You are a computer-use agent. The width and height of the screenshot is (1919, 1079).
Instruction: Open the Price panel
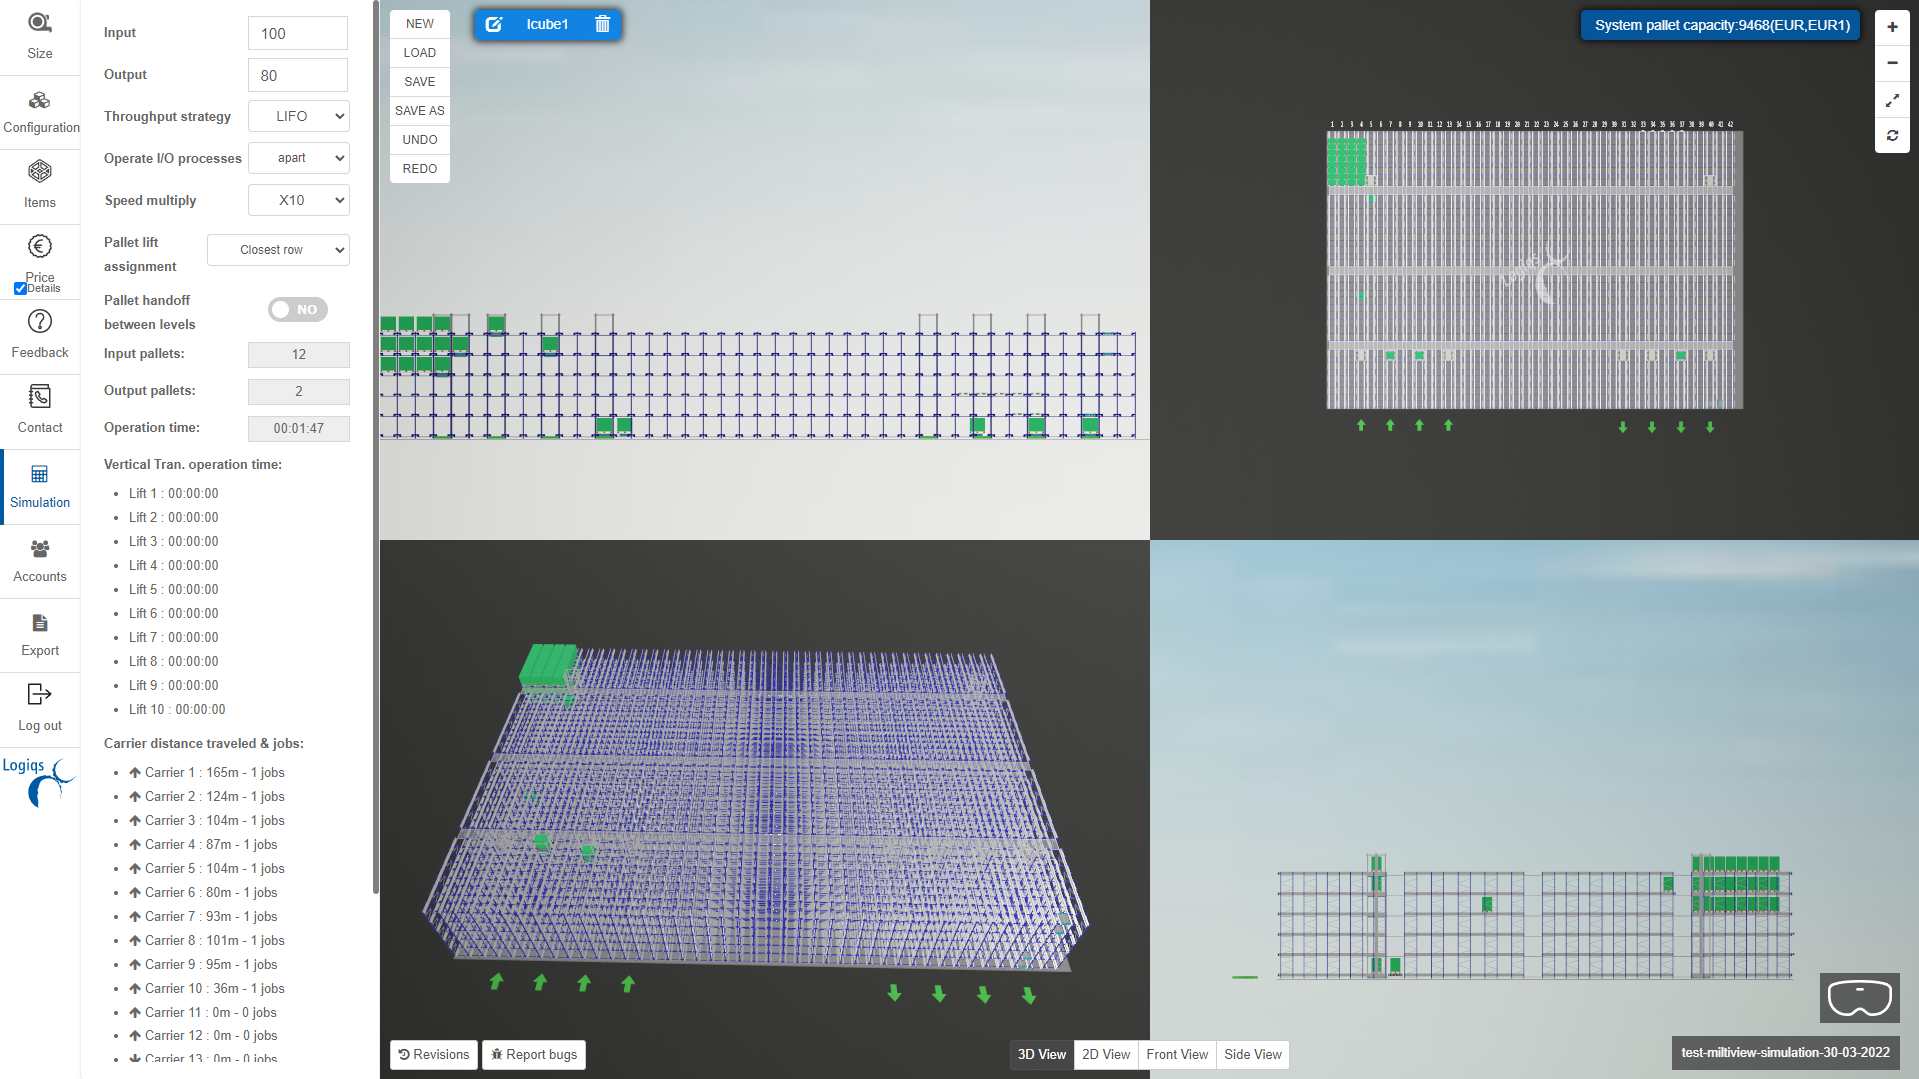click(39, 260)
